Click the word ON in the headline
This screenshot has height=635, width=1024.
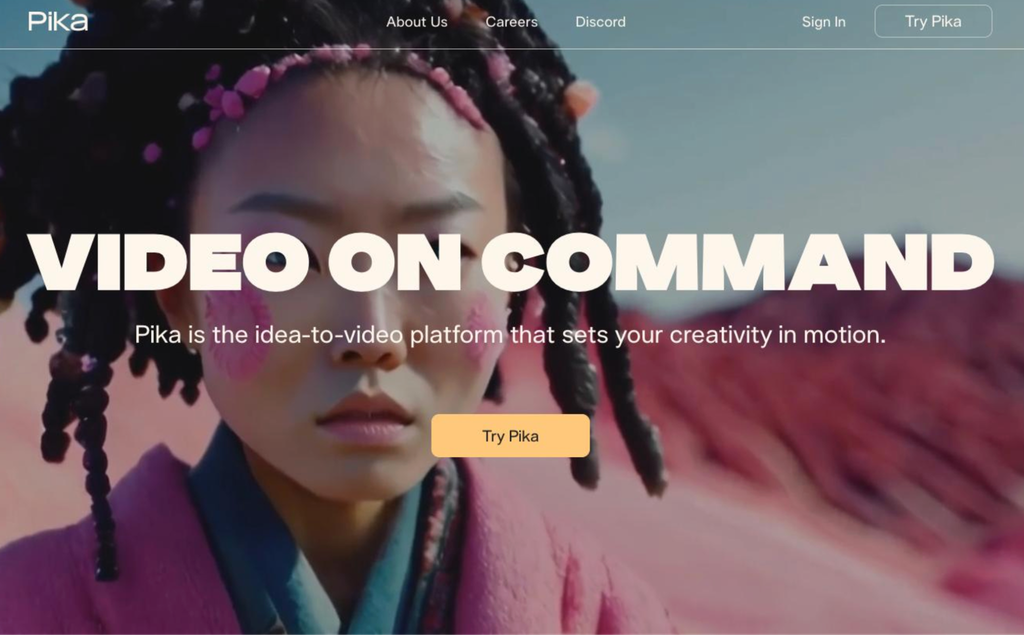point(395,262)
